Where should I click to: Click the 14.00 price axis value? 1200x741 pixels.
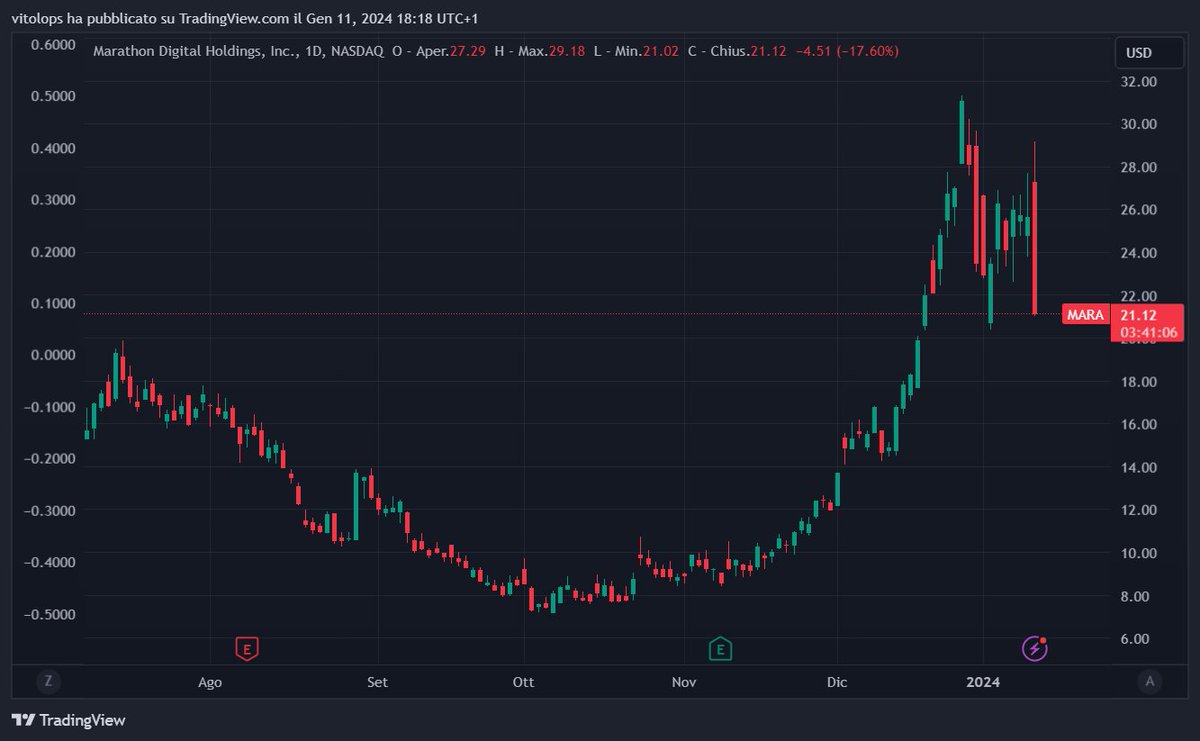pyautogui.click(x=1139, y=468)
